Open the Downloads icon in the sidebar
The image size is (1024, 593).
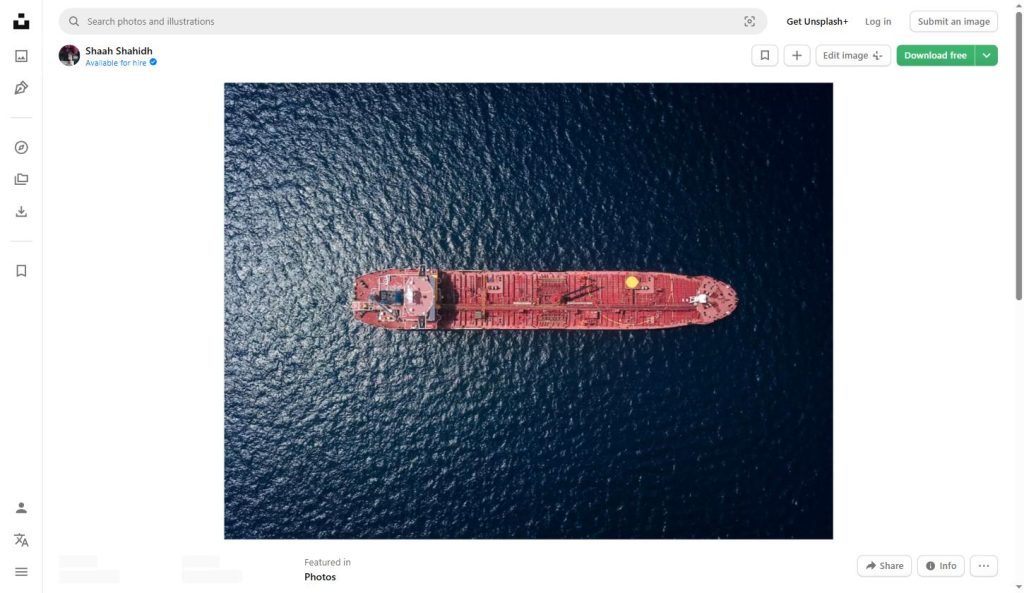[x=21, y=212]
